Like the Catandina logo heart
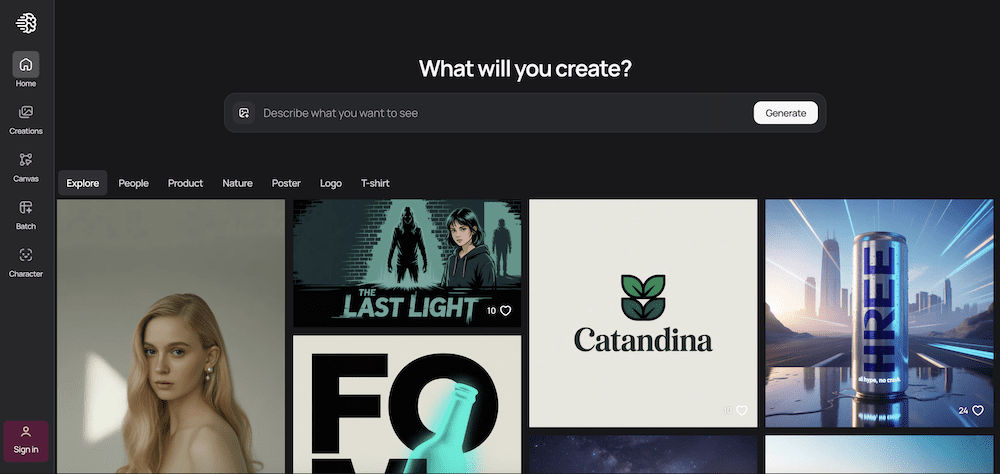Screen dimensions: 1000x474 742,410
